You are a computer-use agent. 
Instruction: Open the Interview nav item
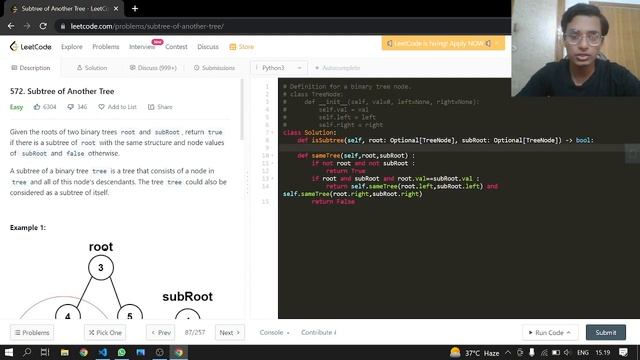tap(142, 47)
